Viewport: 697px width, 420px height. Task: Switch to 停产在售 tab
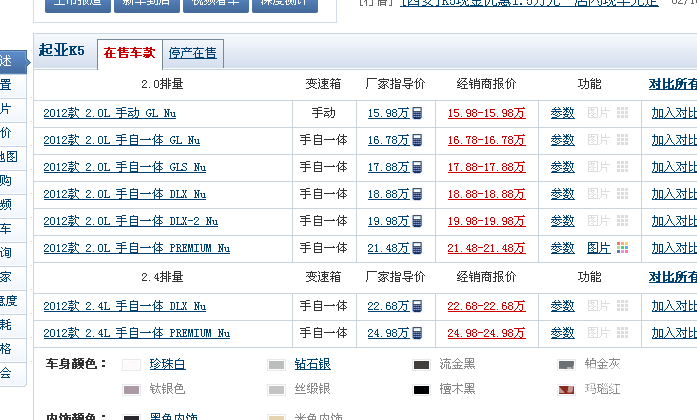click(193, 53)
